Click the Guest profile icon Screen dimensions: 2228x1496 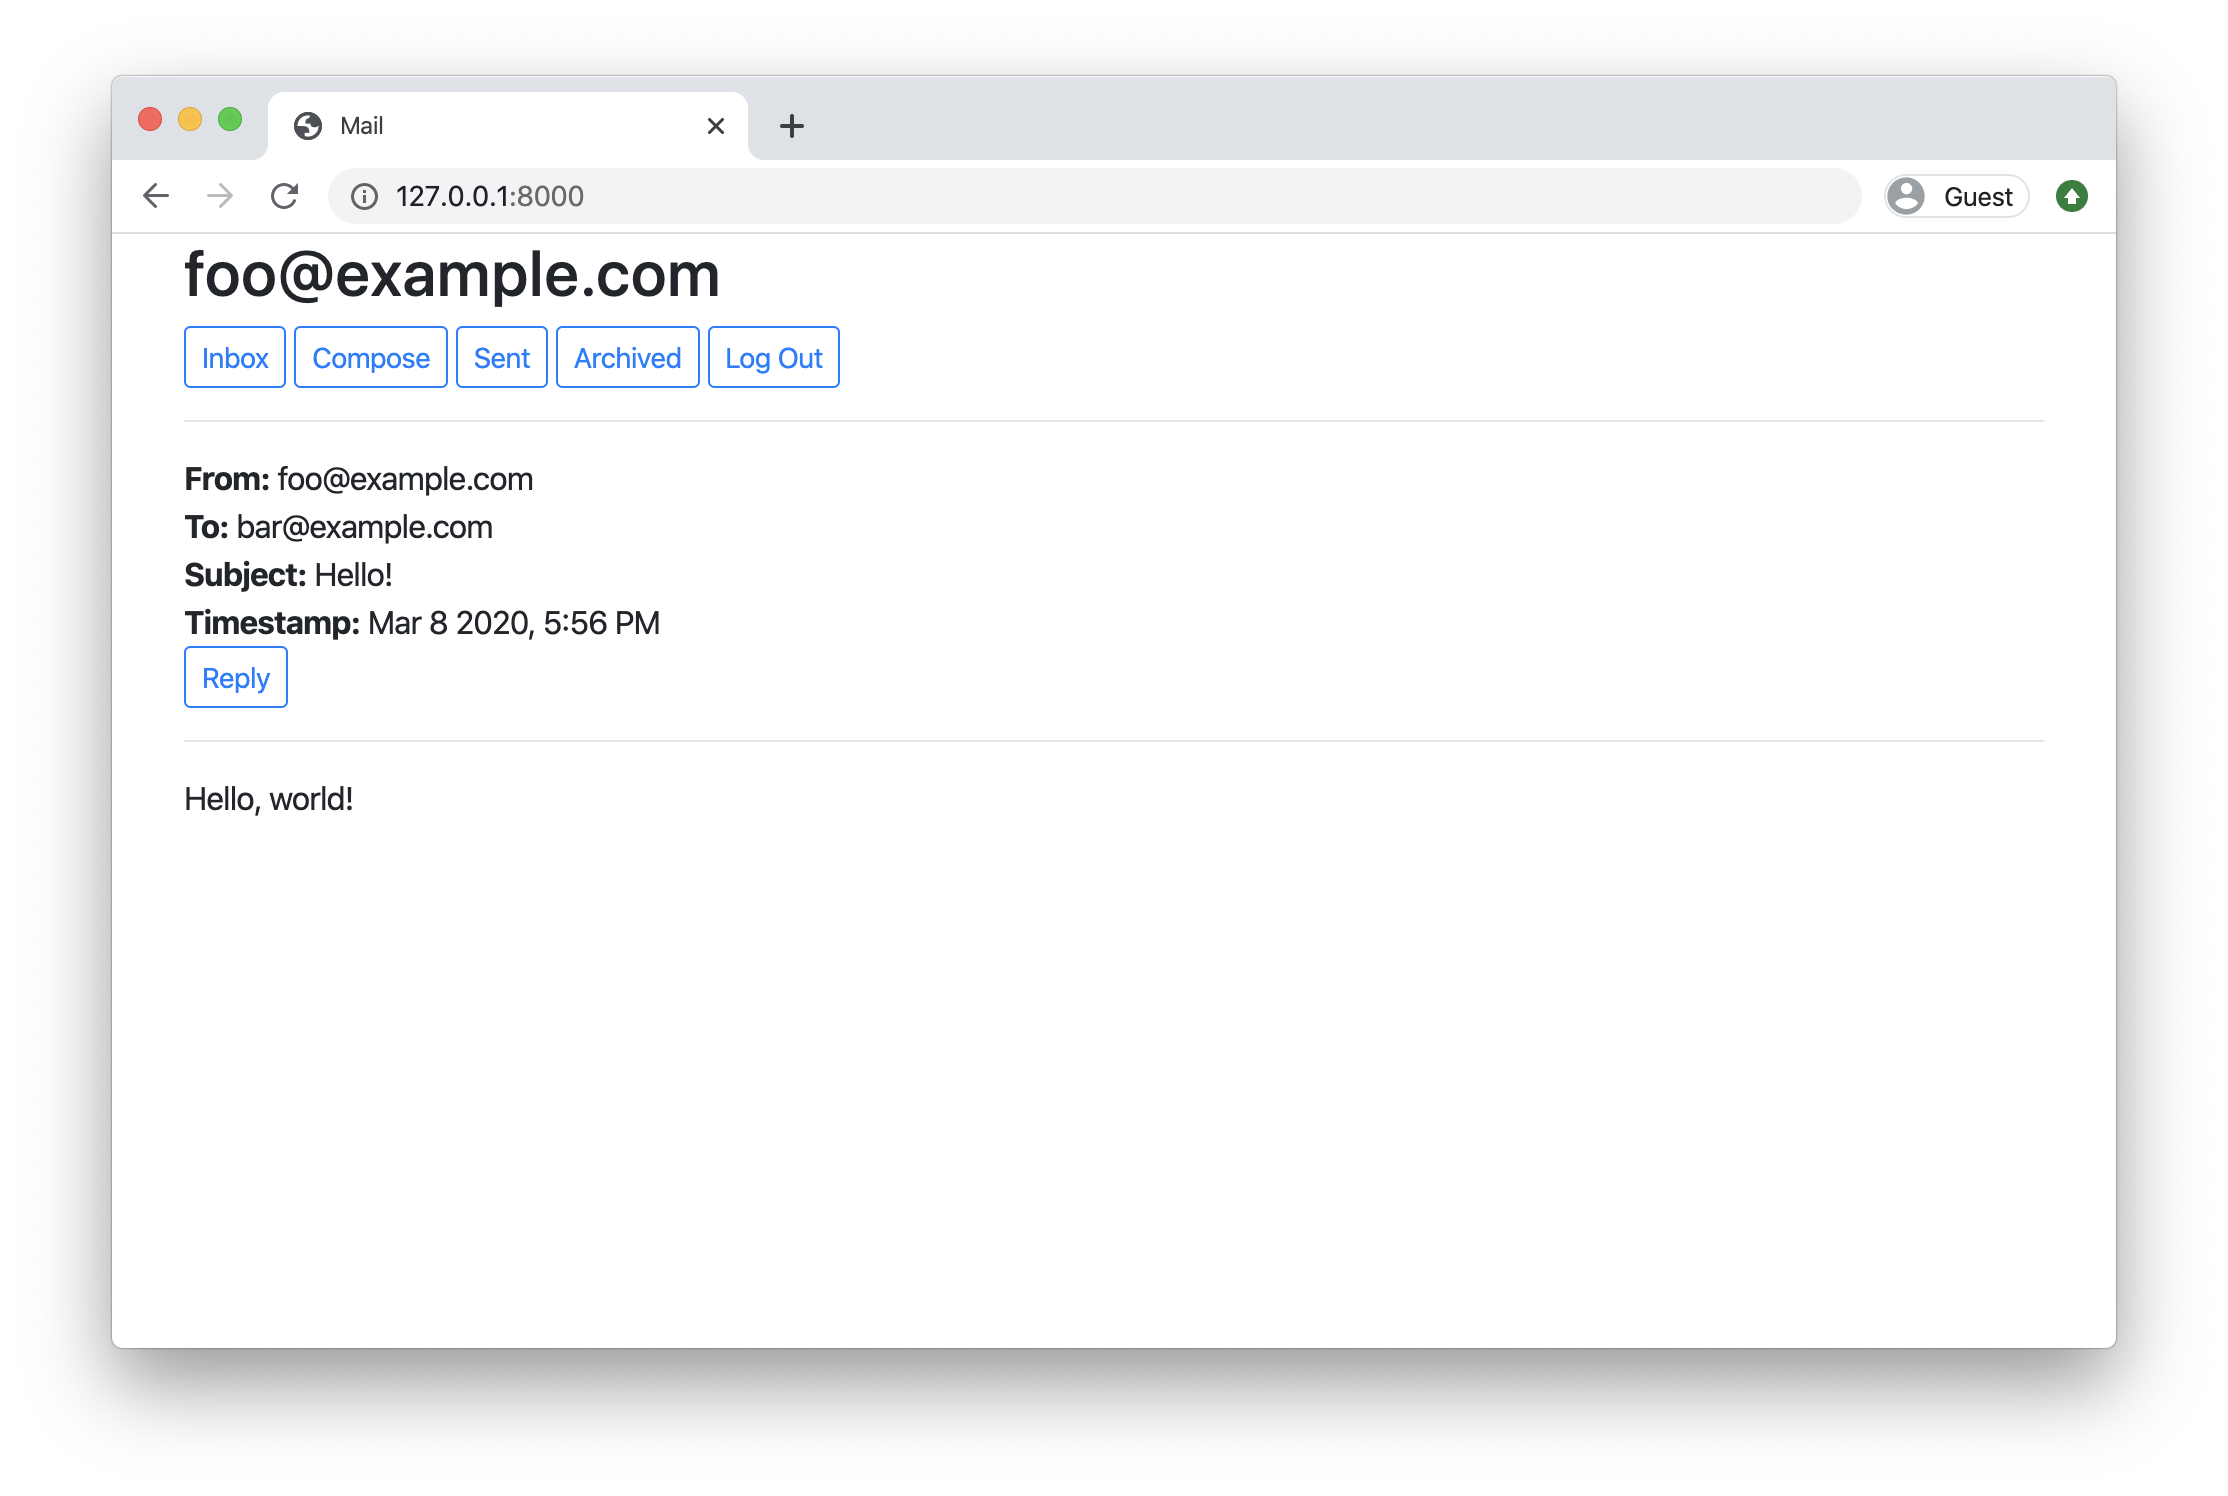pyautogui.click(x=1906, y=195)
